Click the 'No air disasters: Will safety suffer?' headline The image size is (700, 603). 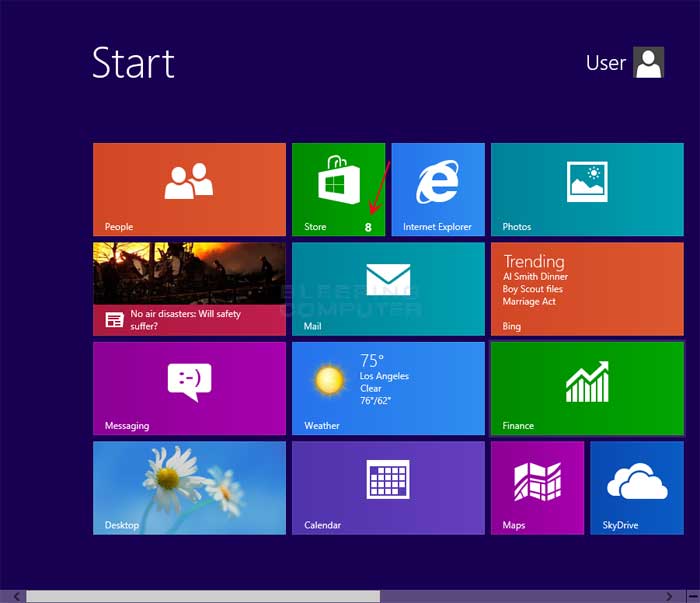point(186,320)
